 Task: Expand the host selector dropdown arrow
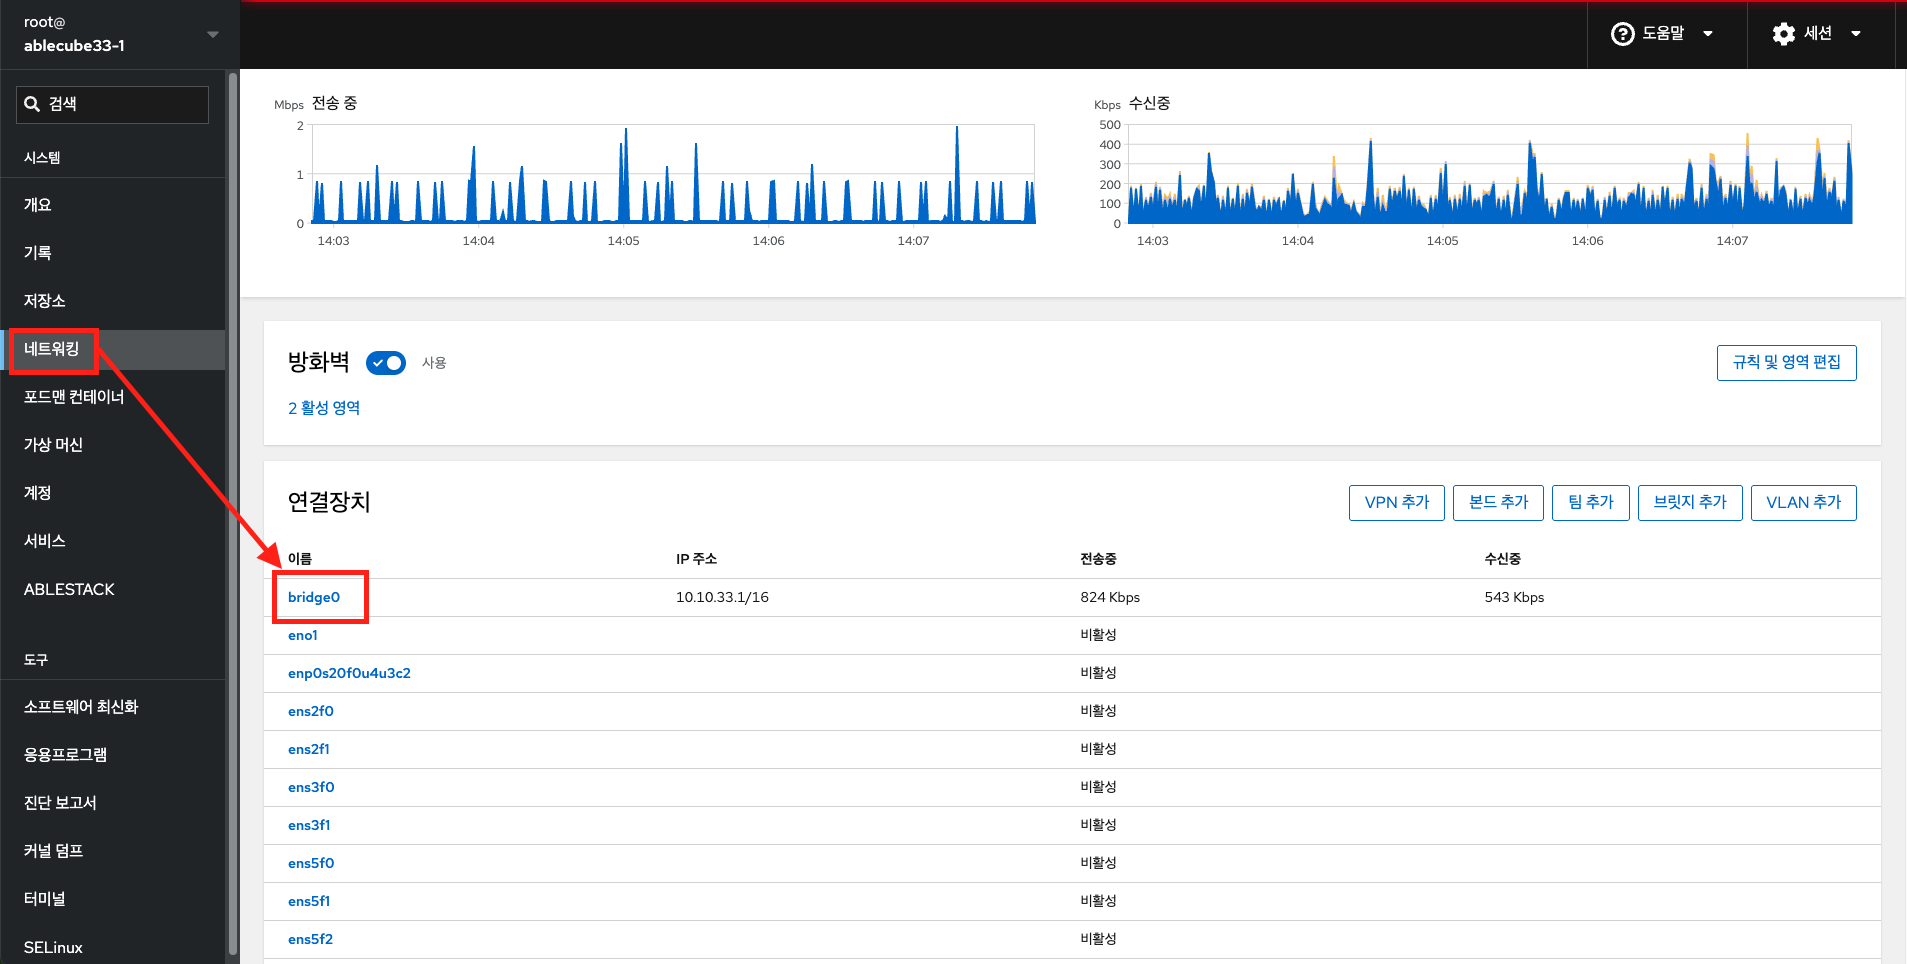point(212,35)
